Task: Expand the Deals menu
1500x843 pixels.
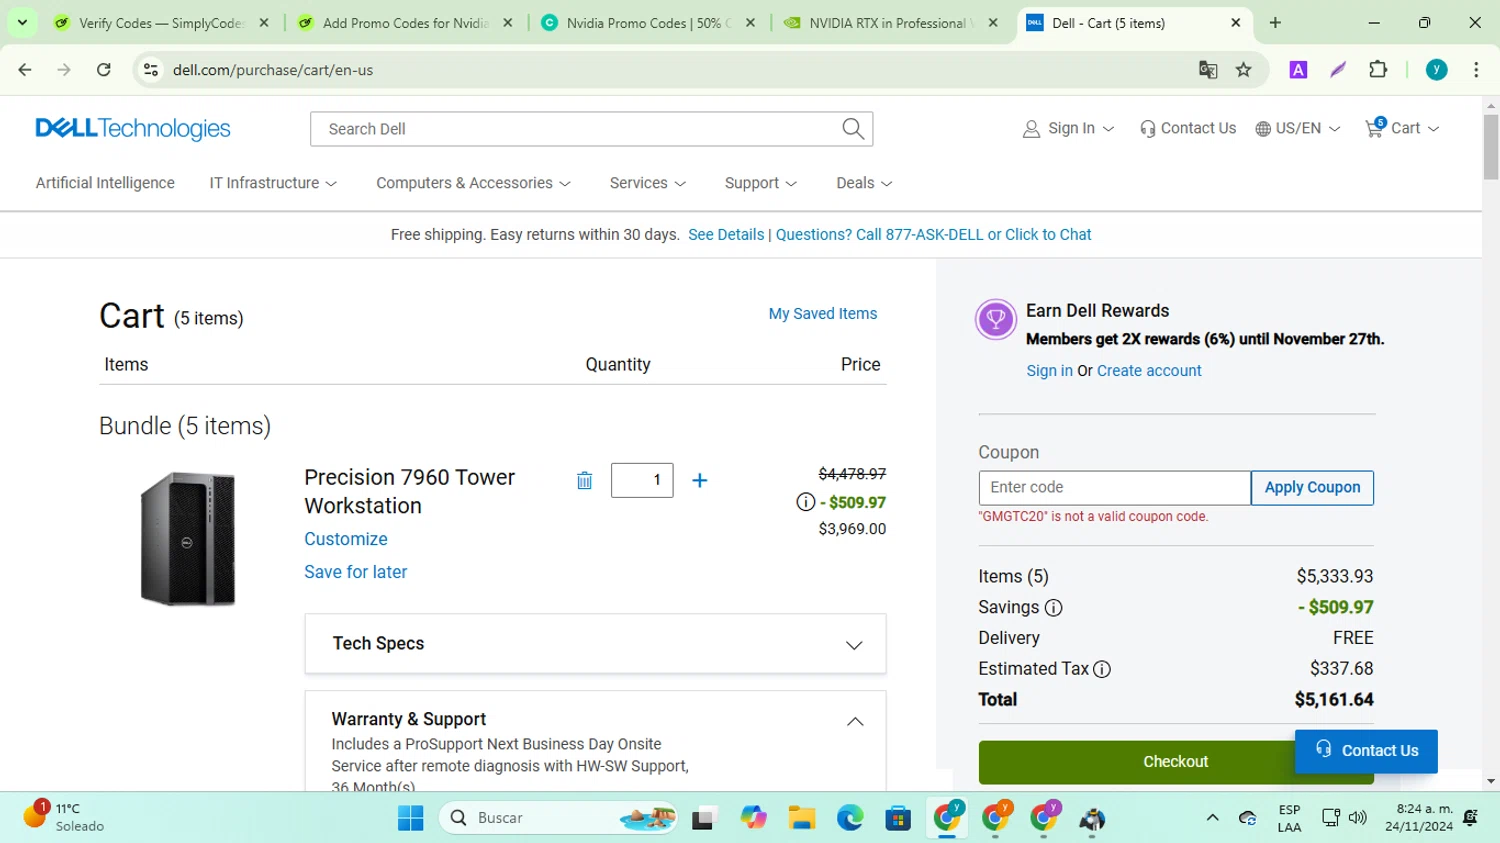Action: 864,183
